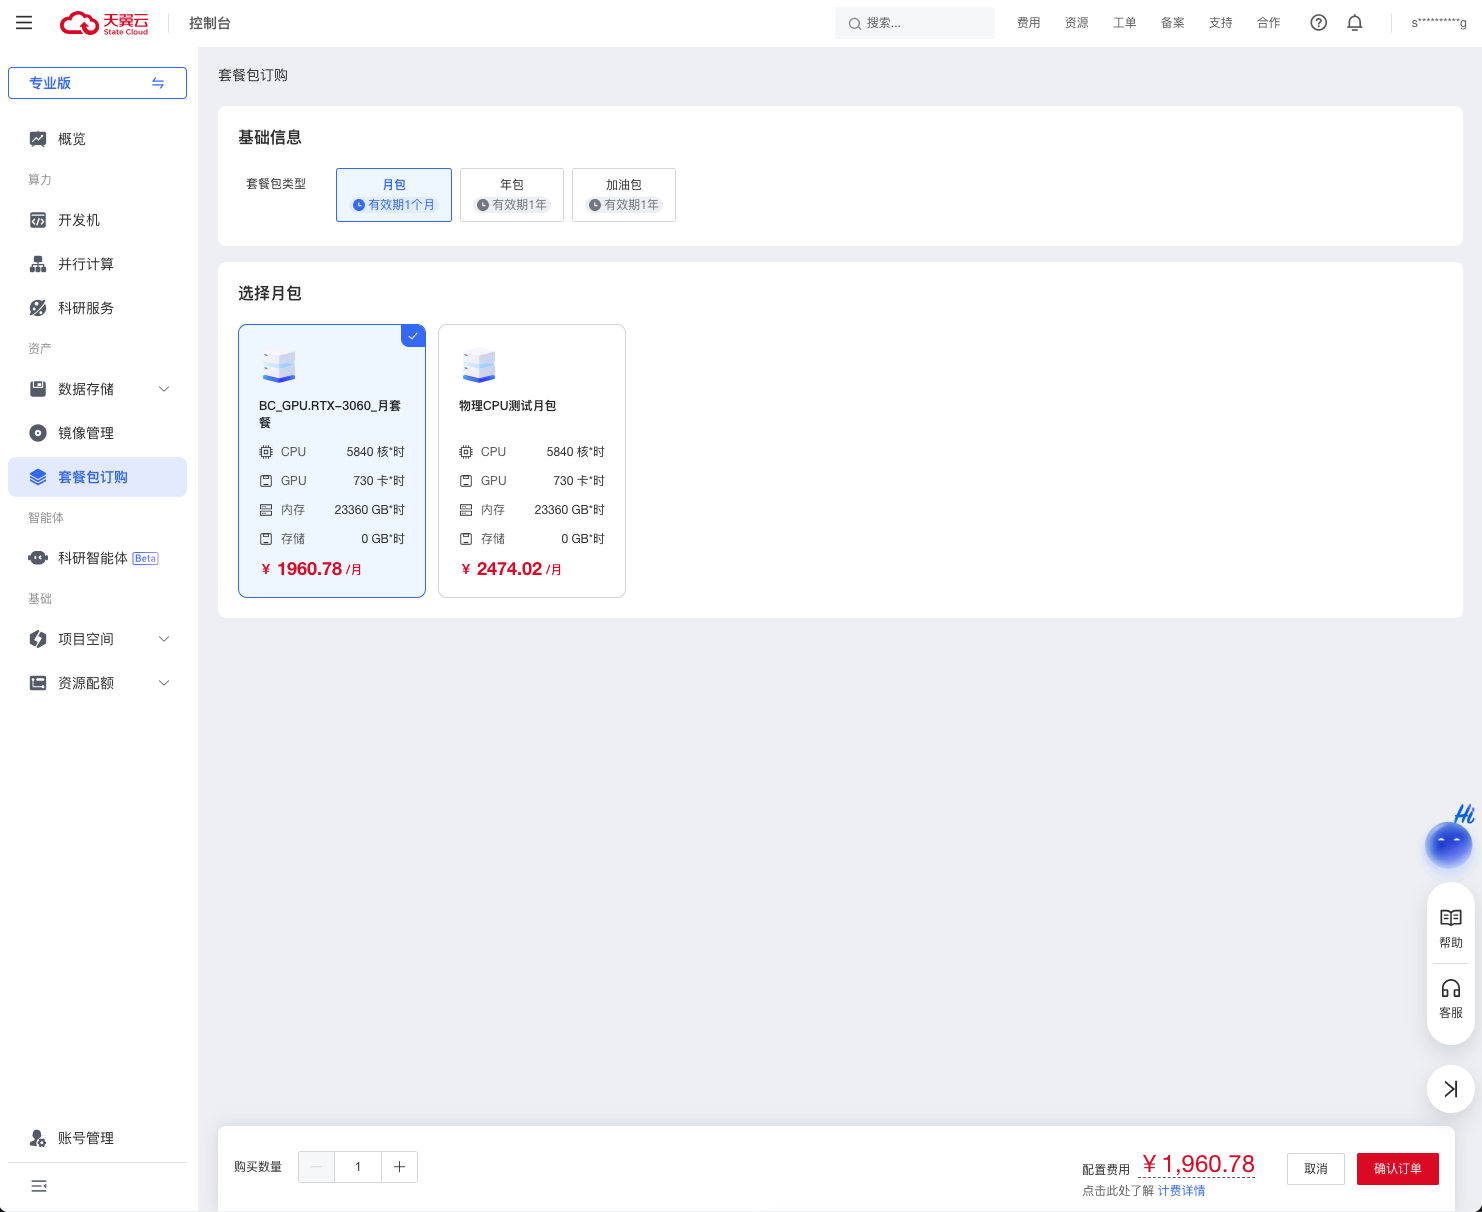Screen dimensions: 1482x1212
Task: Open the 支持 top menu
Action: click(1221, 23)
